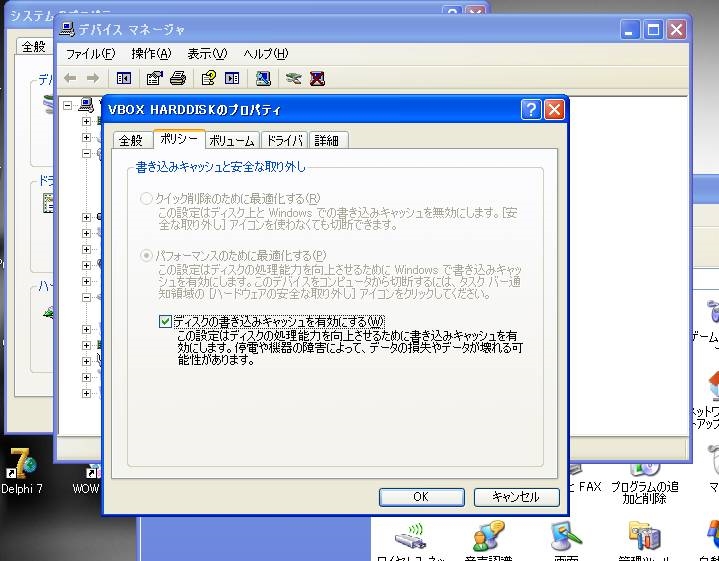
Task: Click the ? help button on VBOX HARDDISK dialog
Action: pos(531,110)
